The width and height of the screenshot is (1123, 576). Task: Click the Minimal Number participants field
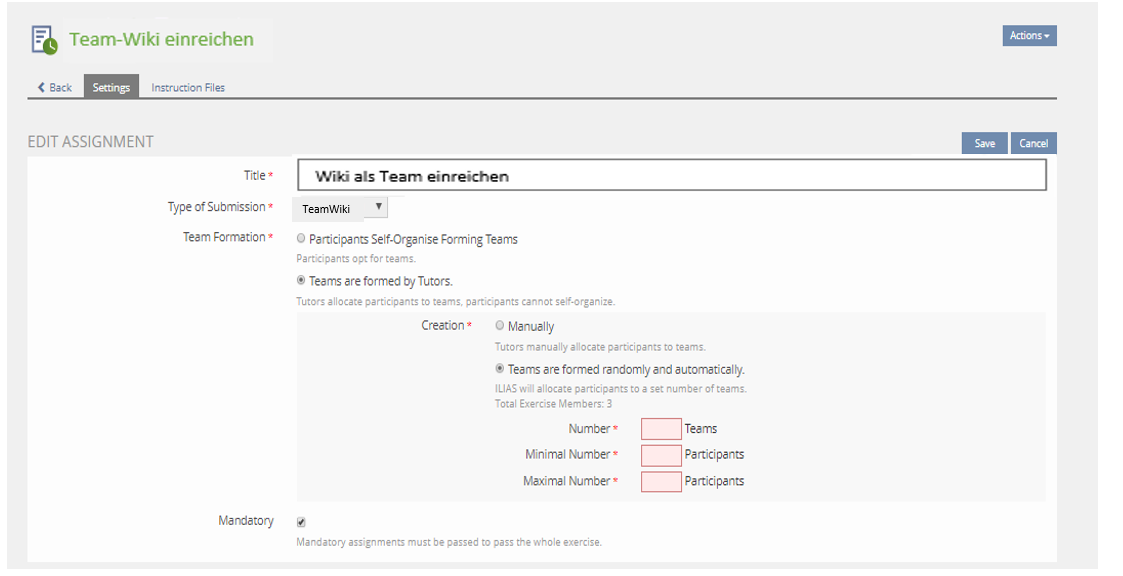click(x=661, y=455)
